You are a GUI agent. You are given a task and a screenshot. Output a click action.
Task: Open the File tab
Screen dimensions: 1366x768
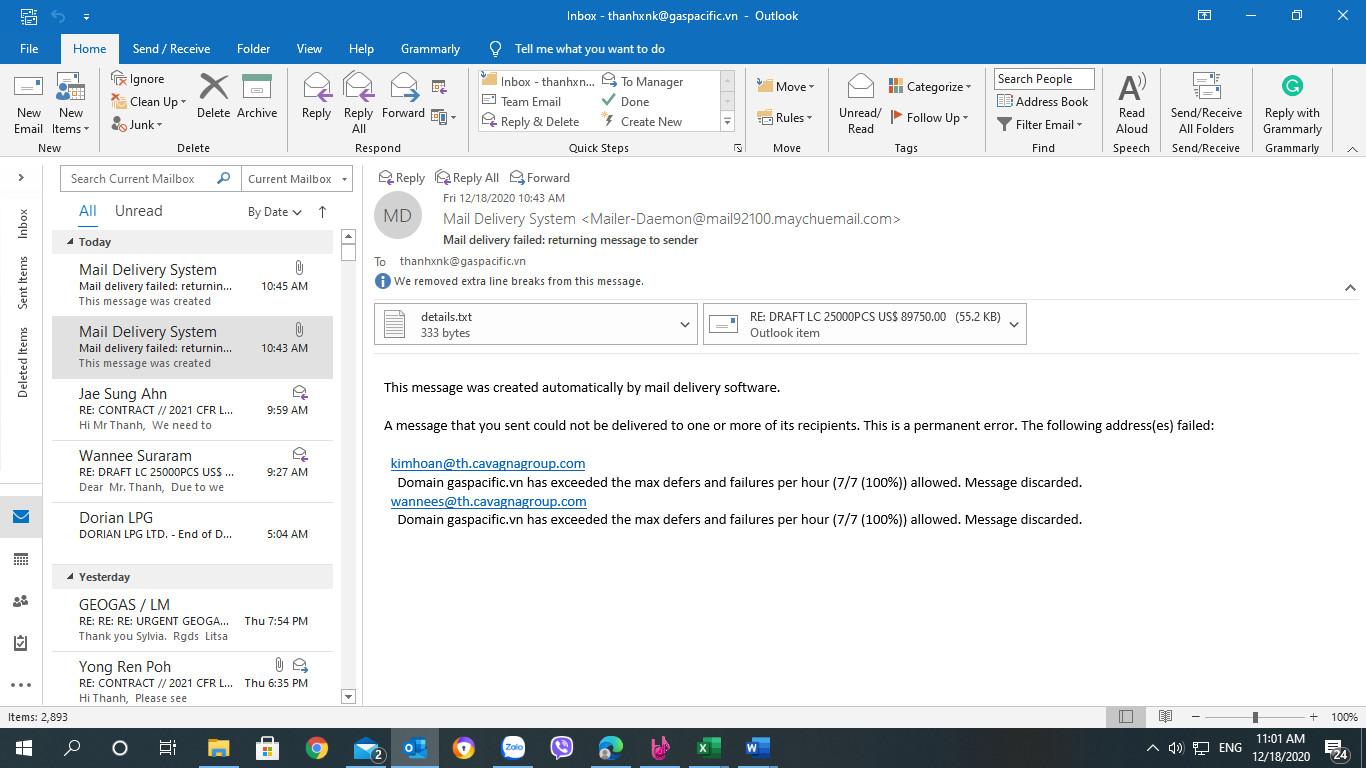click(x=29, y=49)
